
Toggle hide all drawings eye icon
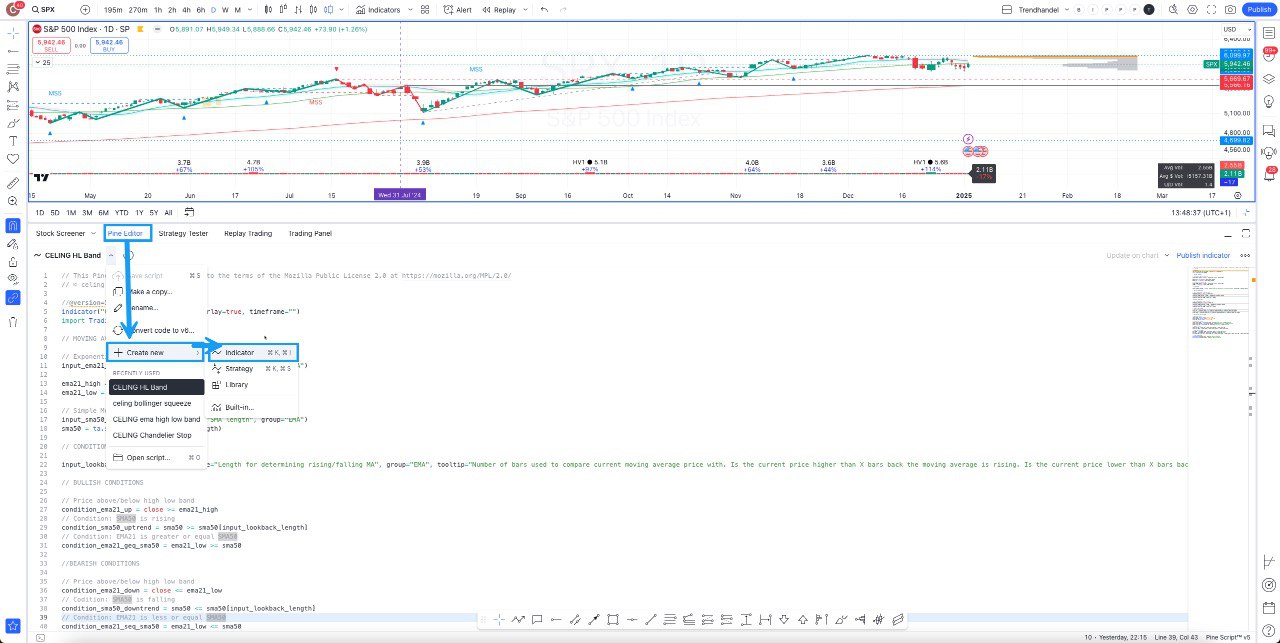[13, 278]
